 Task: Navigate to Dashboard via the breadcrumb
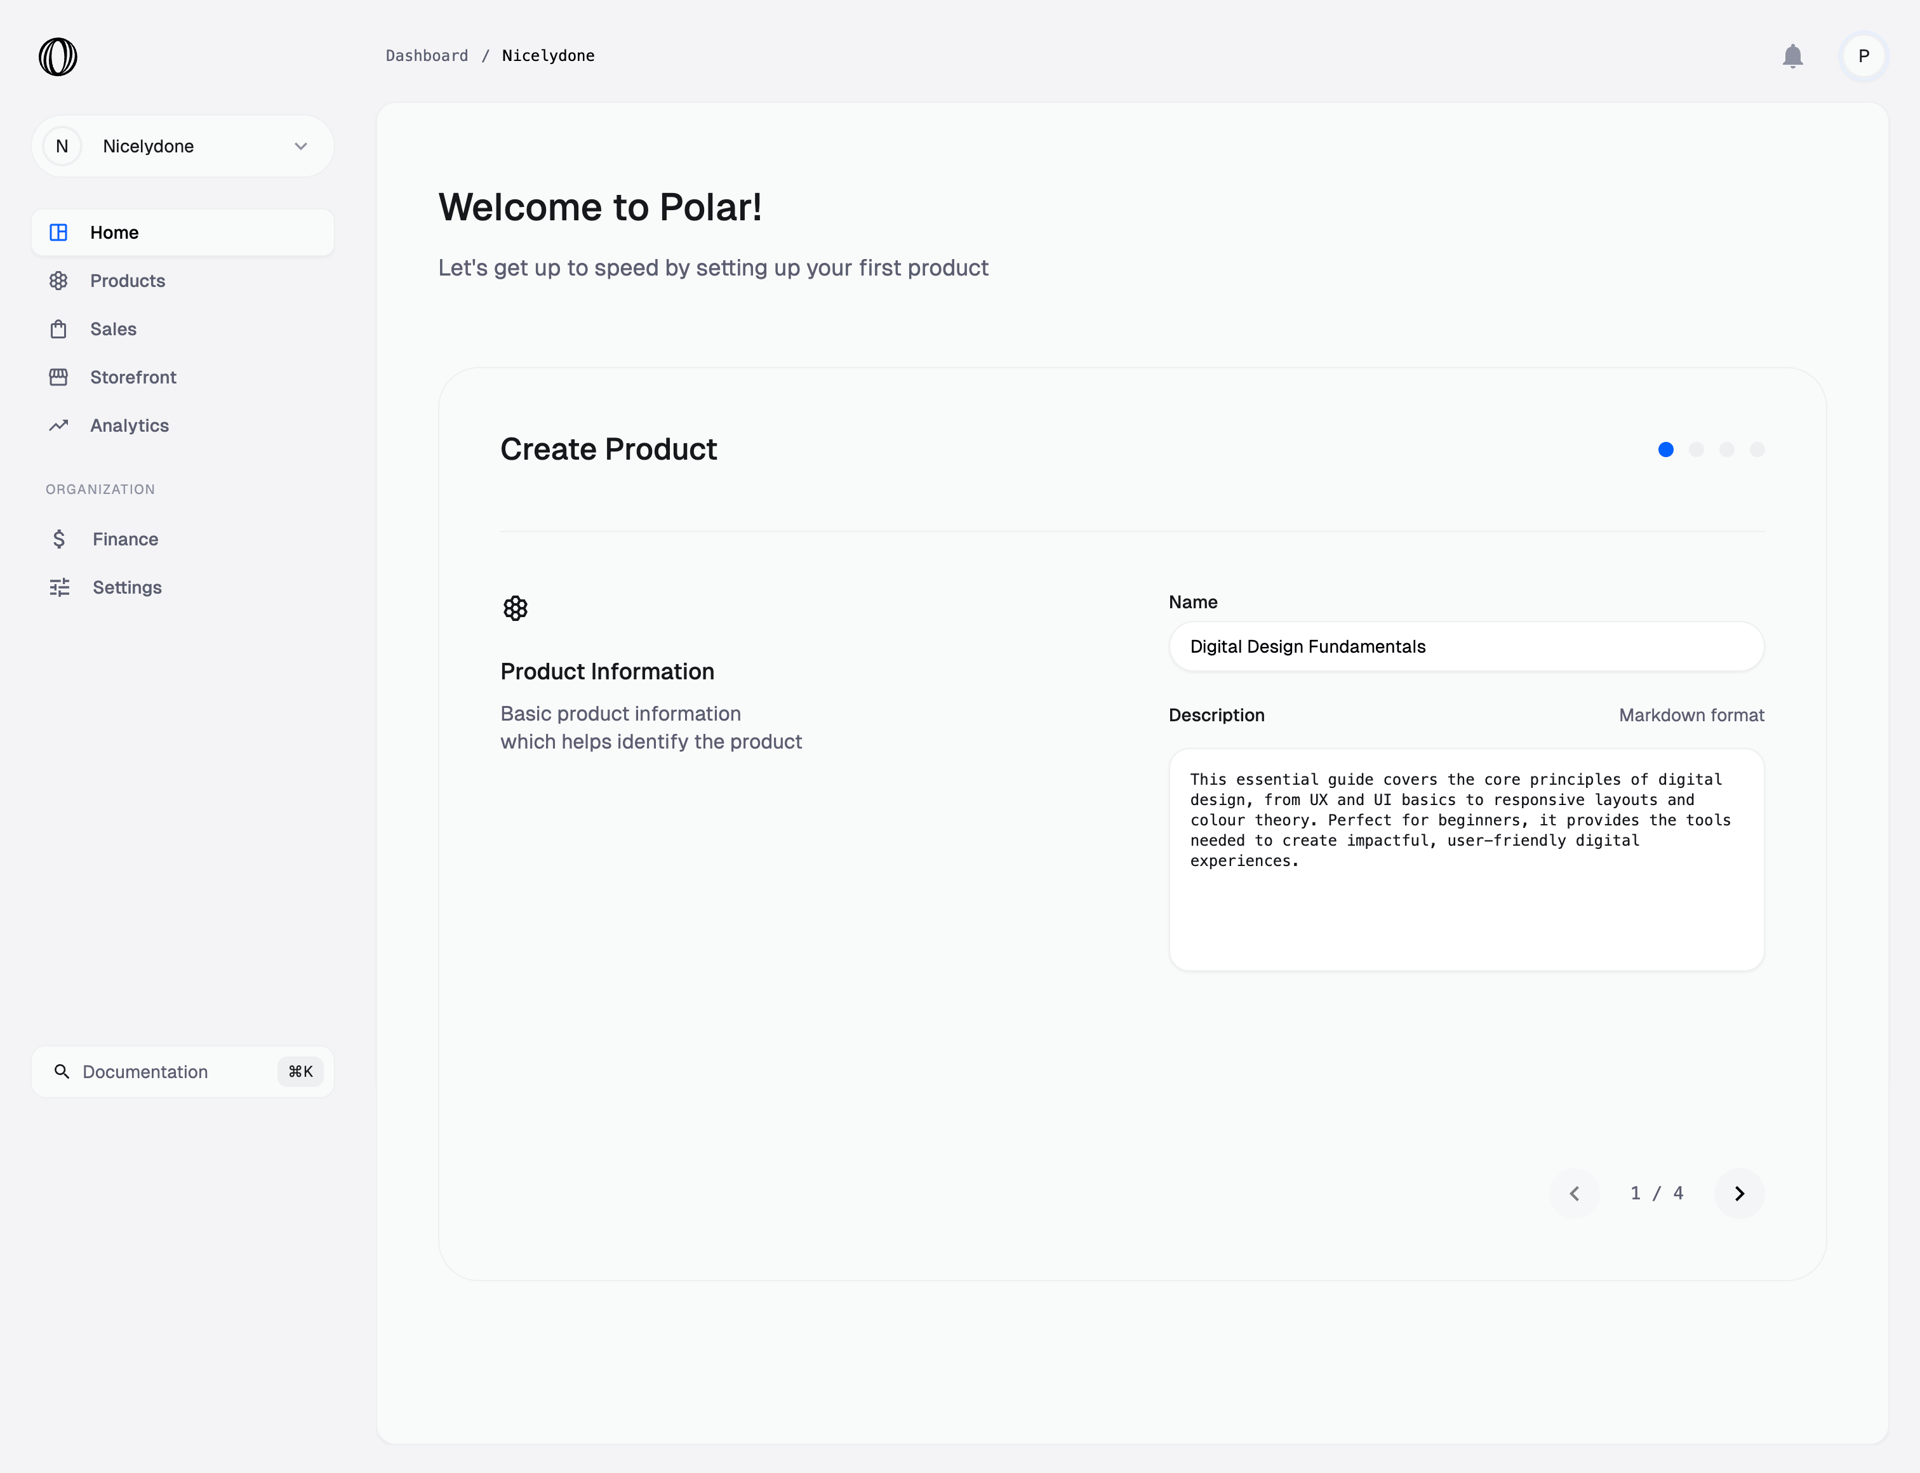pos(427,56)
